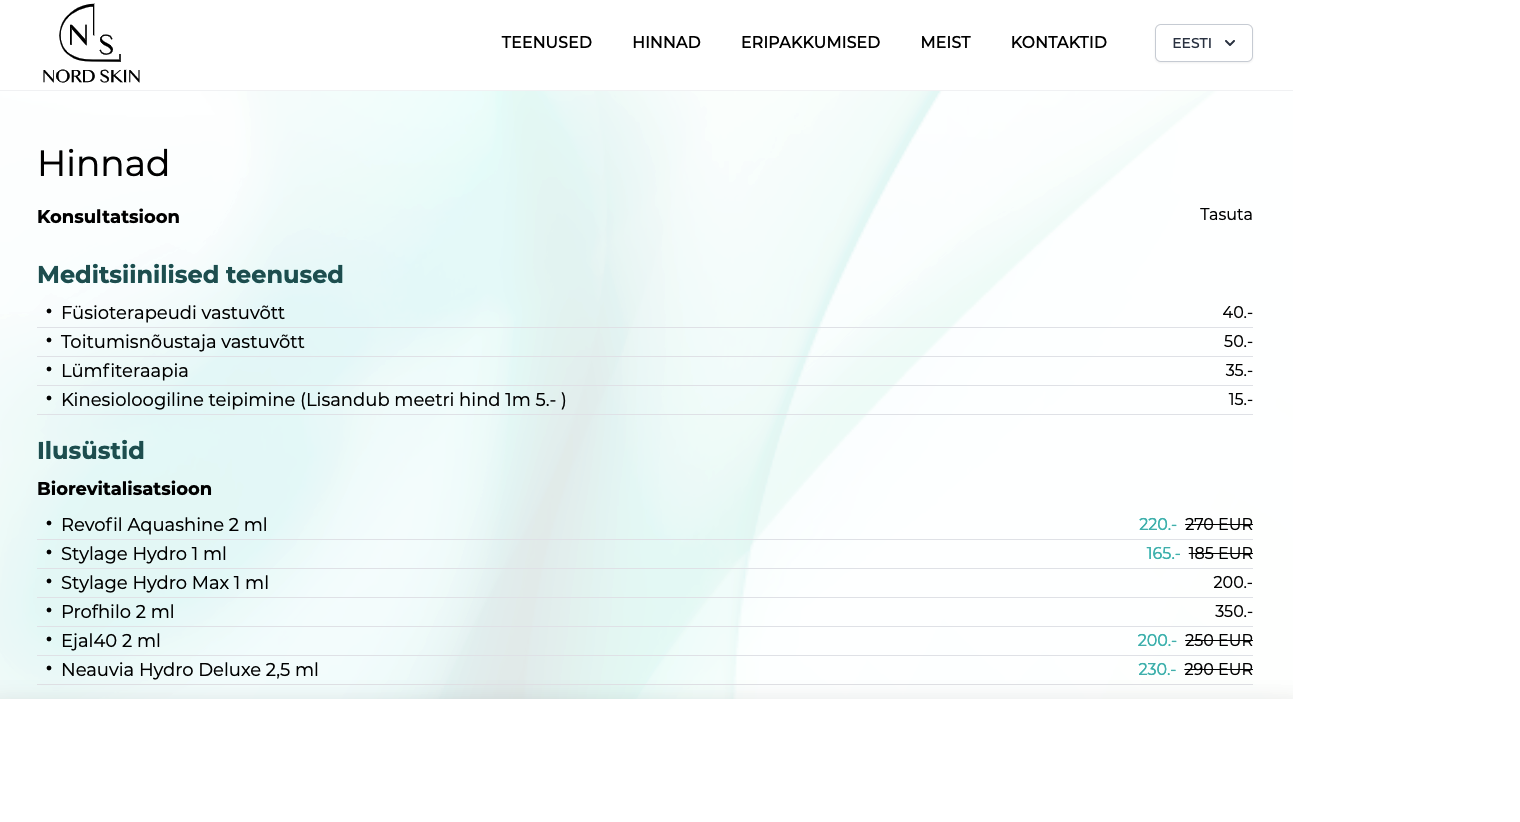The height and width of the screenshot is (822, 1520).
Task: Open the Kontaktid page
Action: coord(1058,43)
